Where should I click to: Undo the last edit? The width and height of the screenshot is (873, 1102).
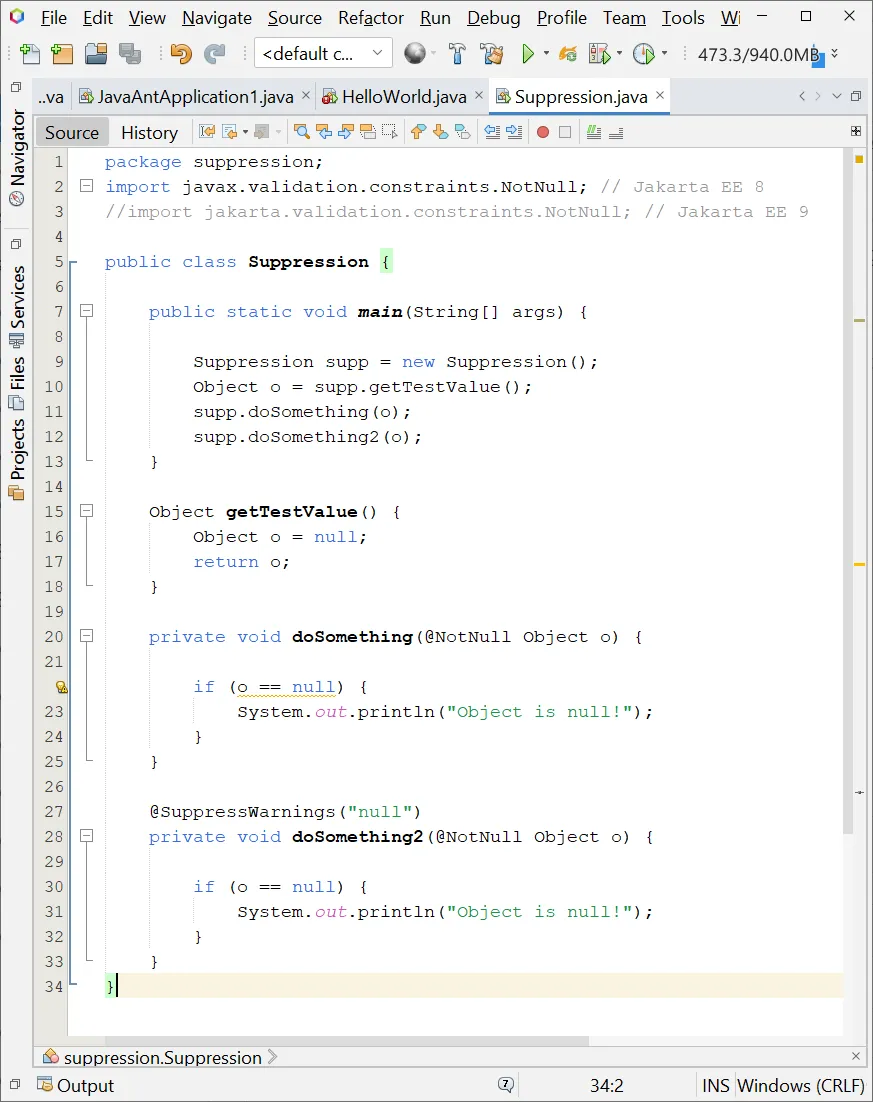(x=181, y=53)
